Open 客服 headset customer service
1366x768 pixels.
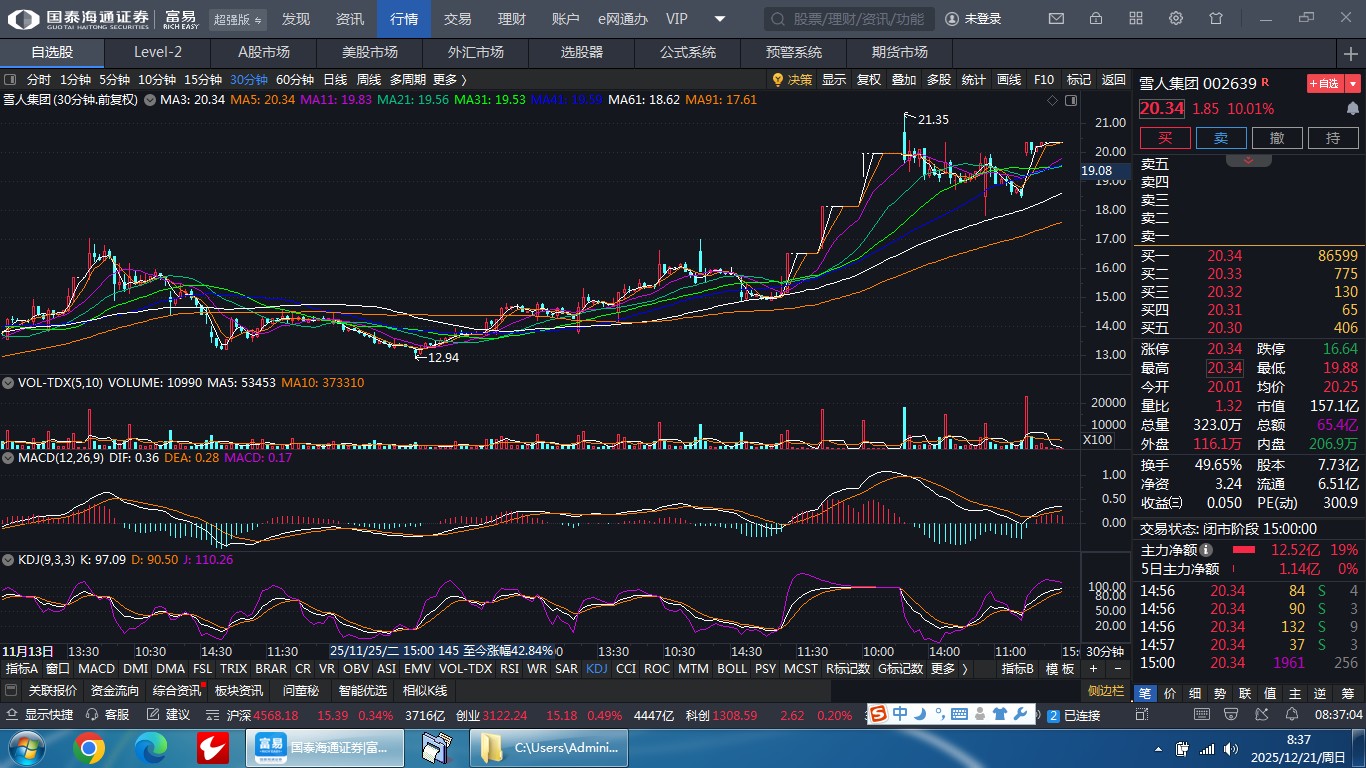click(x=108, y=715)
